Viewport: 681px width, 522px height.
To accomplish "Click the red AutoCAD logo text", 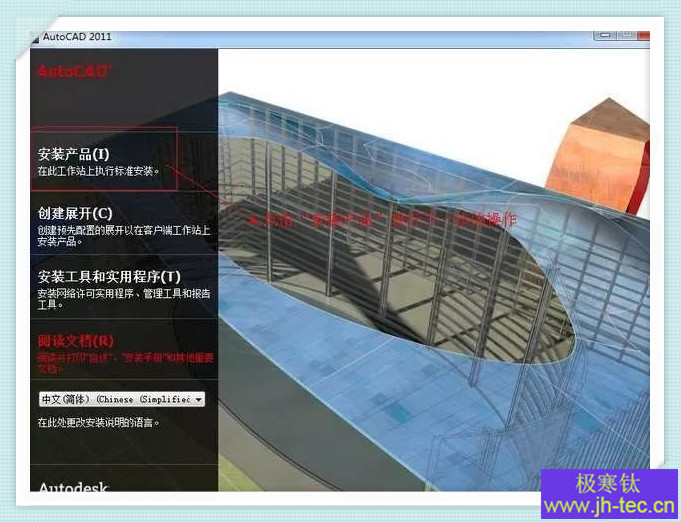I will tap(75, 71).
